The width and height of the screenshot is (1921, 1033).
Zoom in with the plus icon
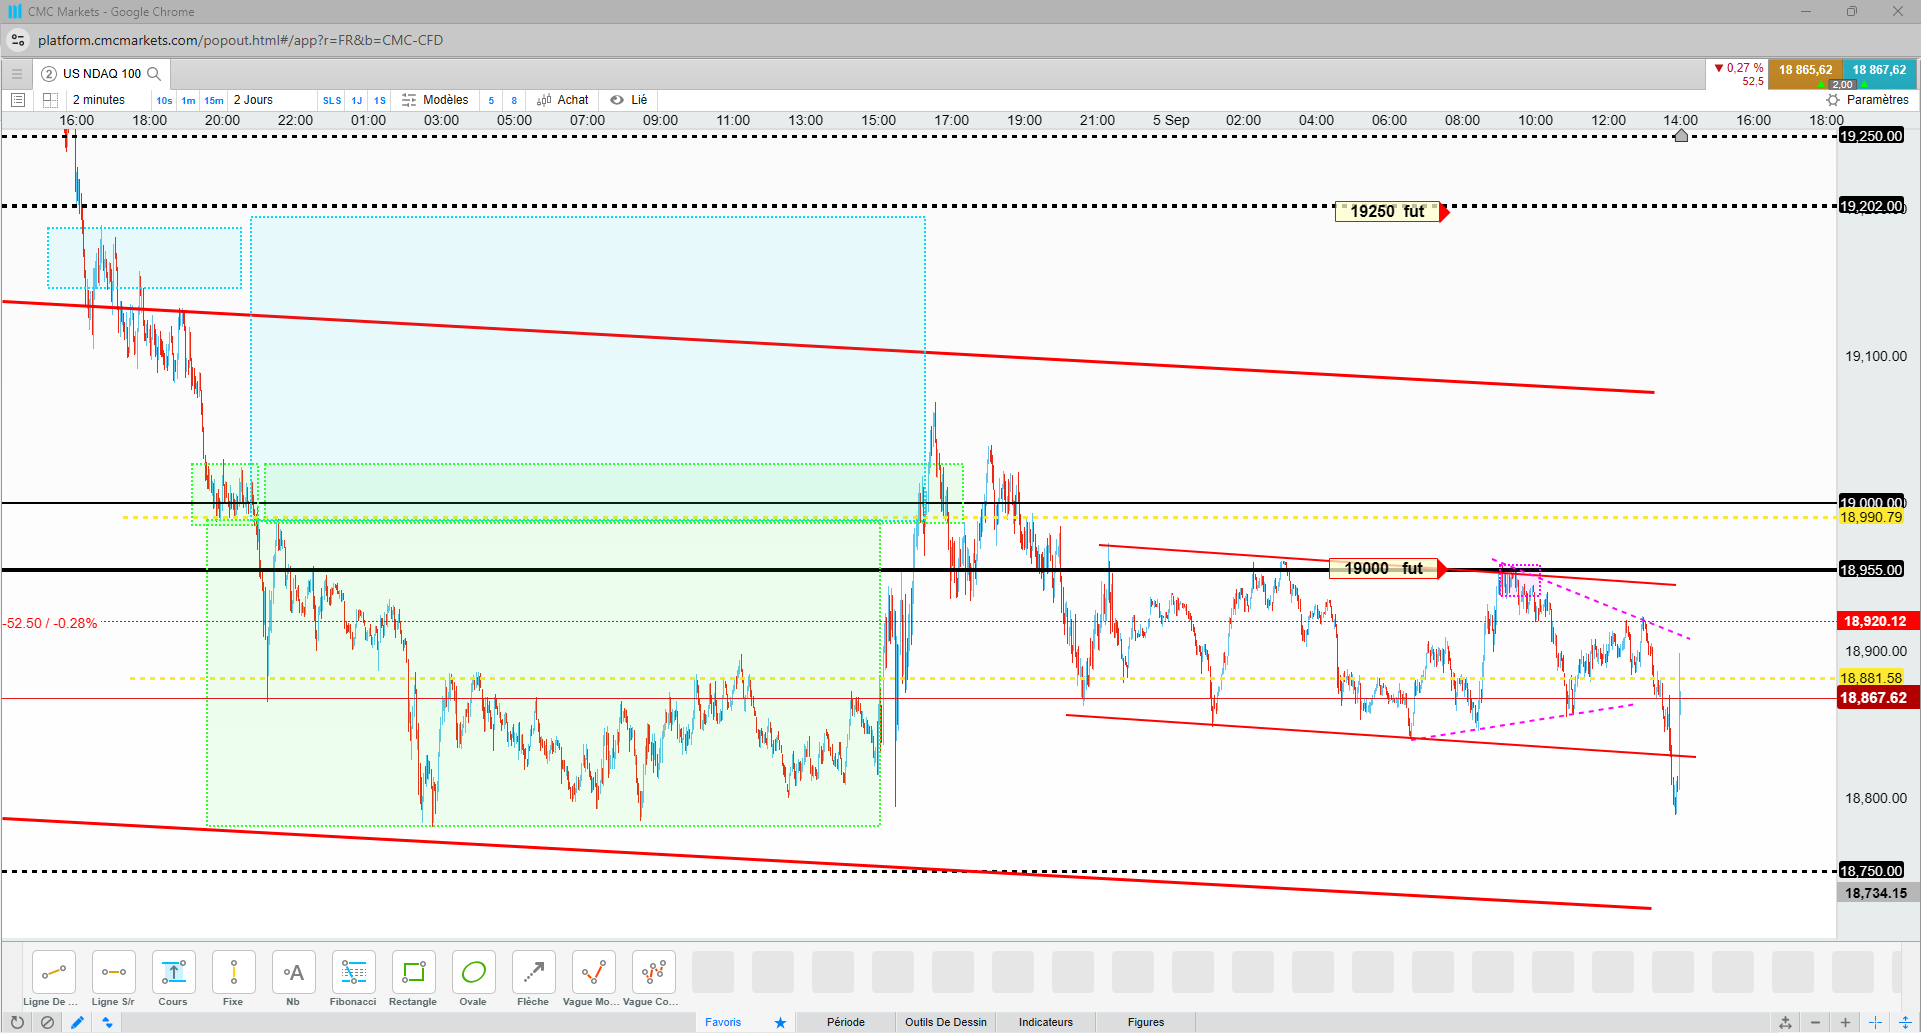1845,1022
